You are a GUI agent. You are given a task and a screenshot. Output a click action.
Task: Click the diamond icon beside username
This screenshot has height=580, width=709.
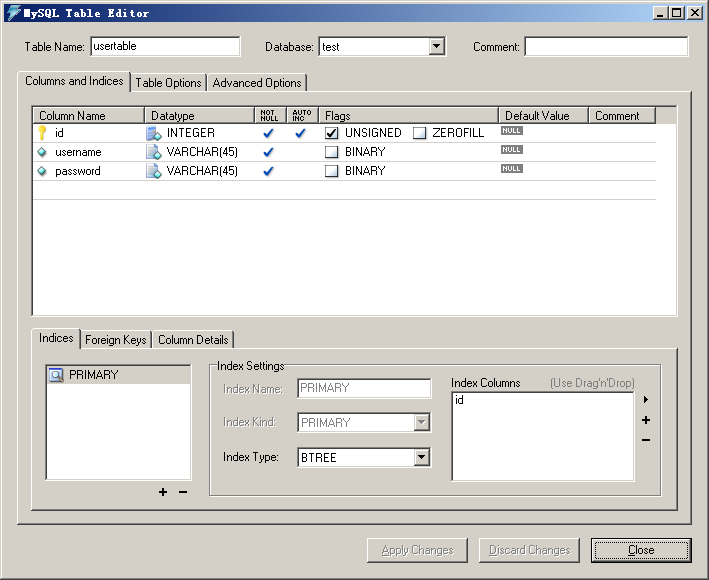click(x=42, y=152)
